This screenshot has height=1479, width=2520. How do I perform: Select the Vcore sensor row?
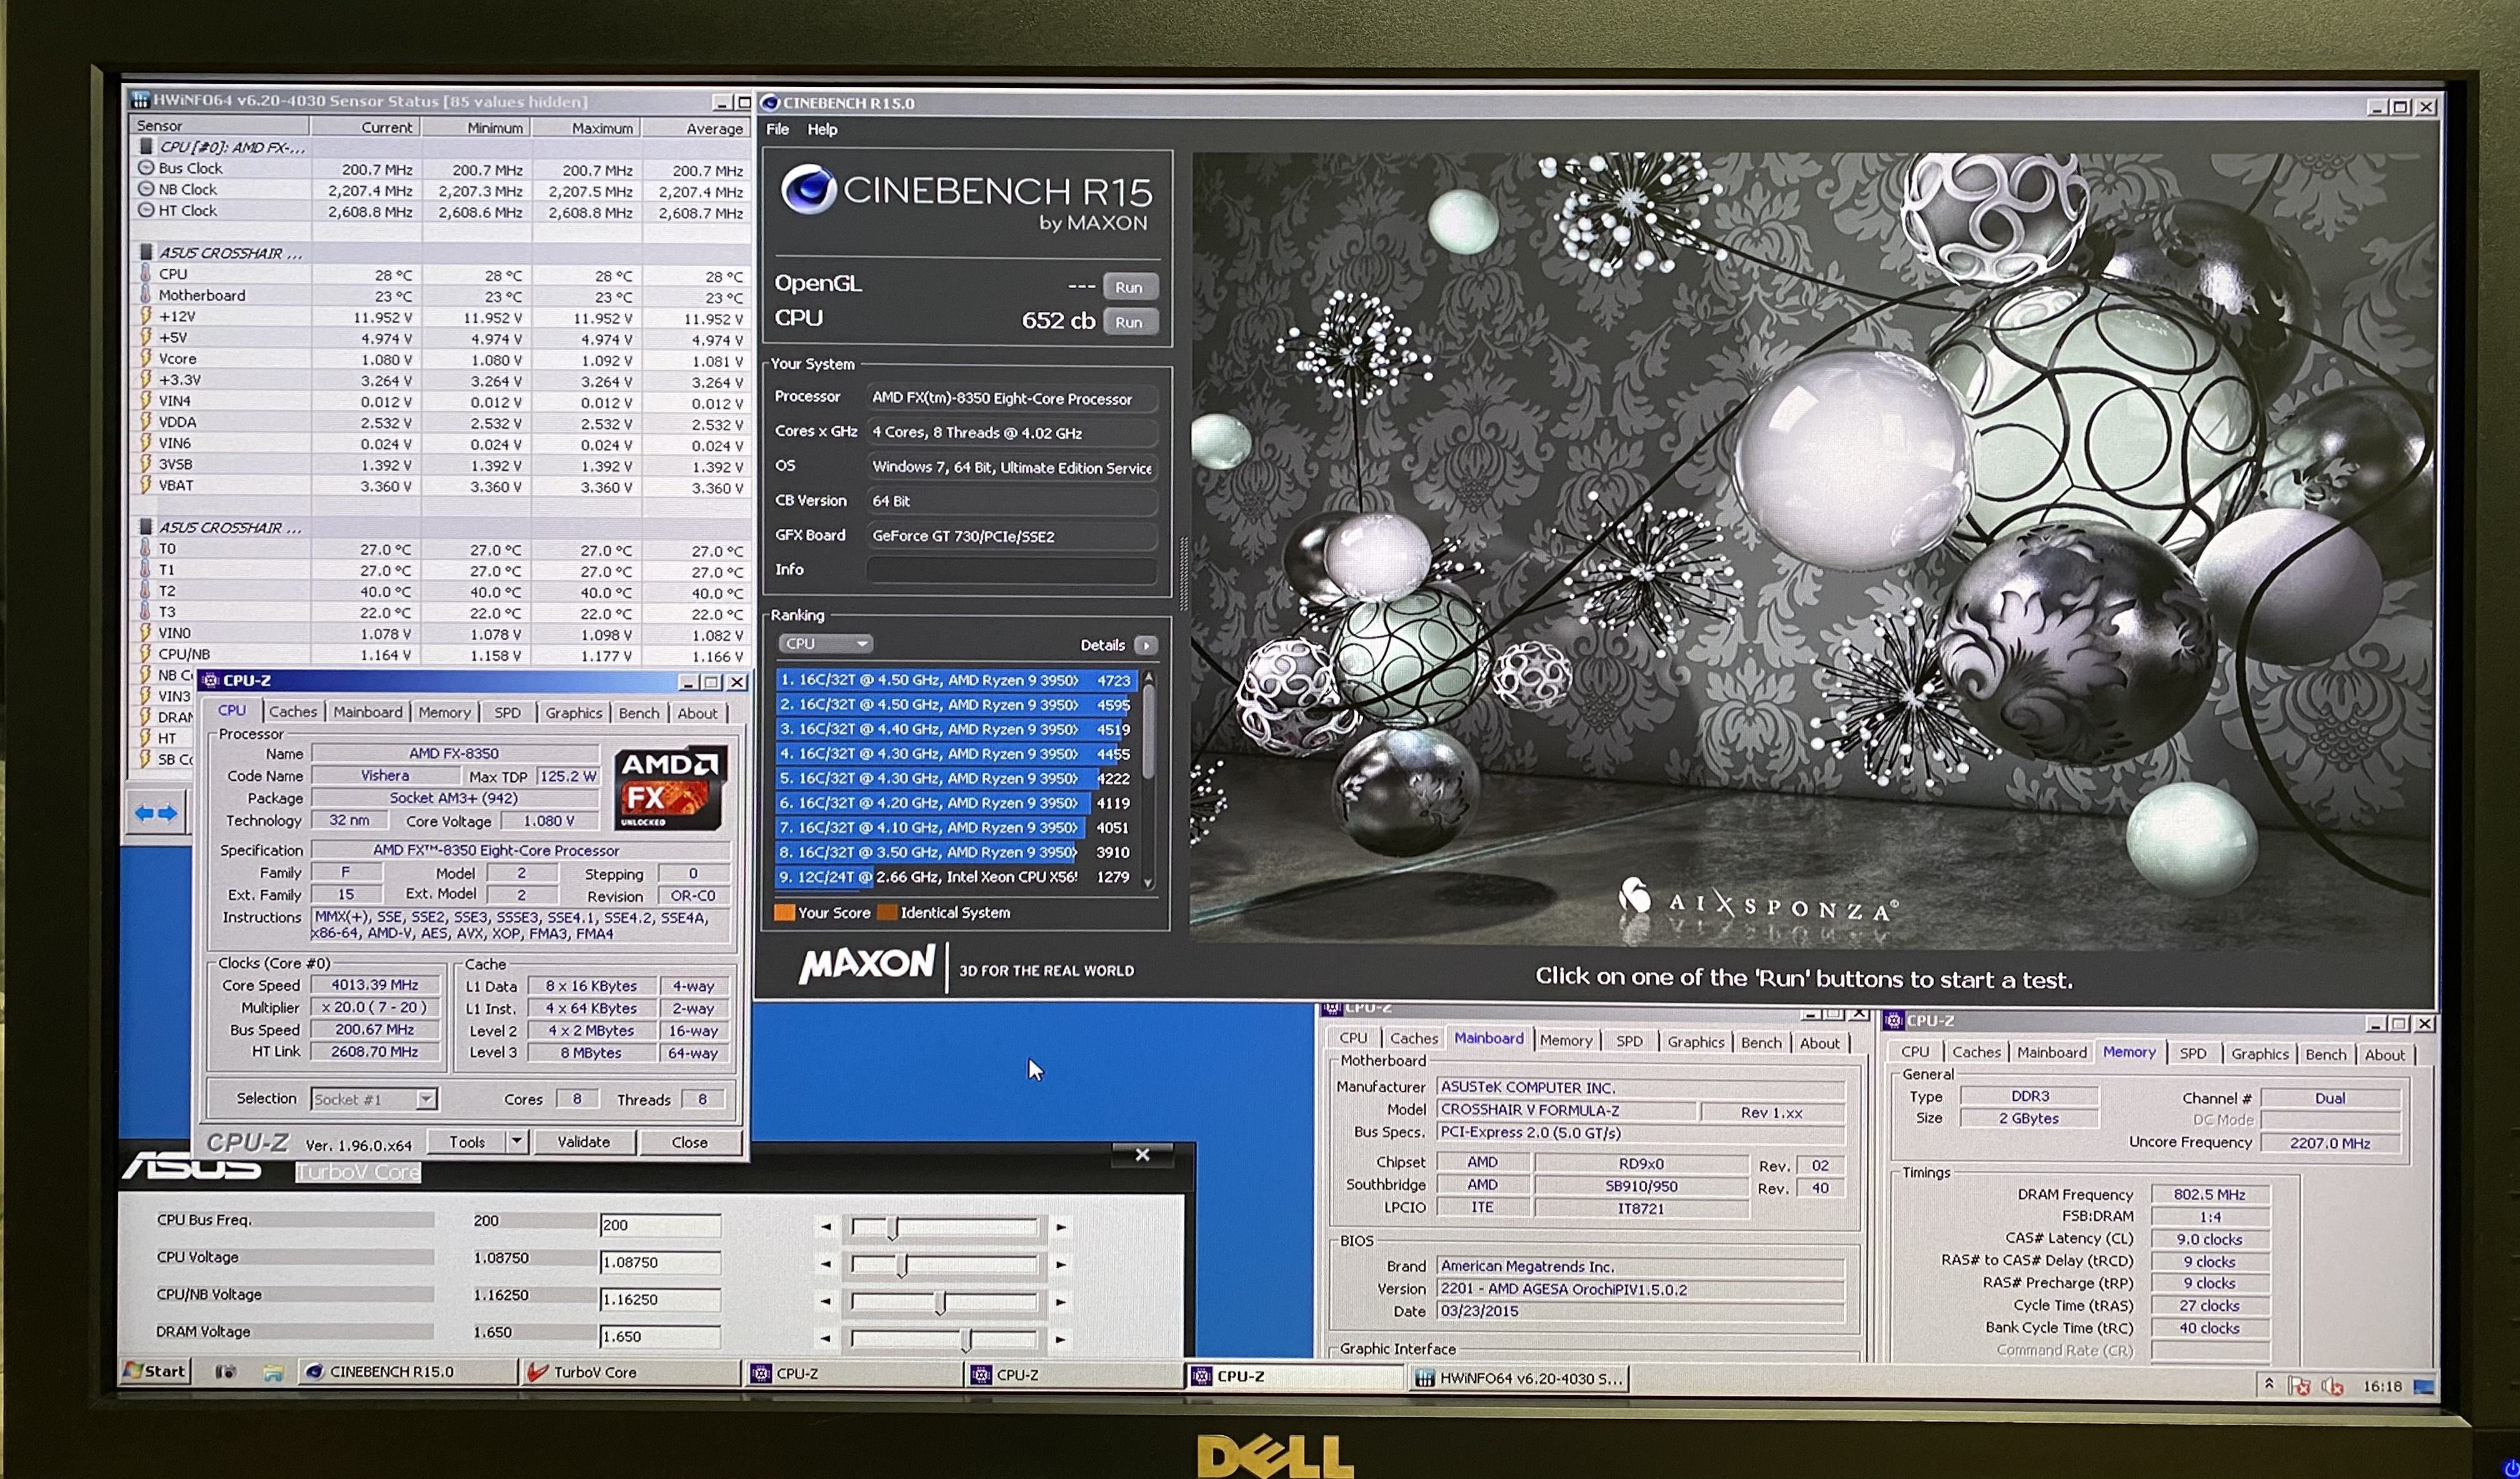click(440, 359)
